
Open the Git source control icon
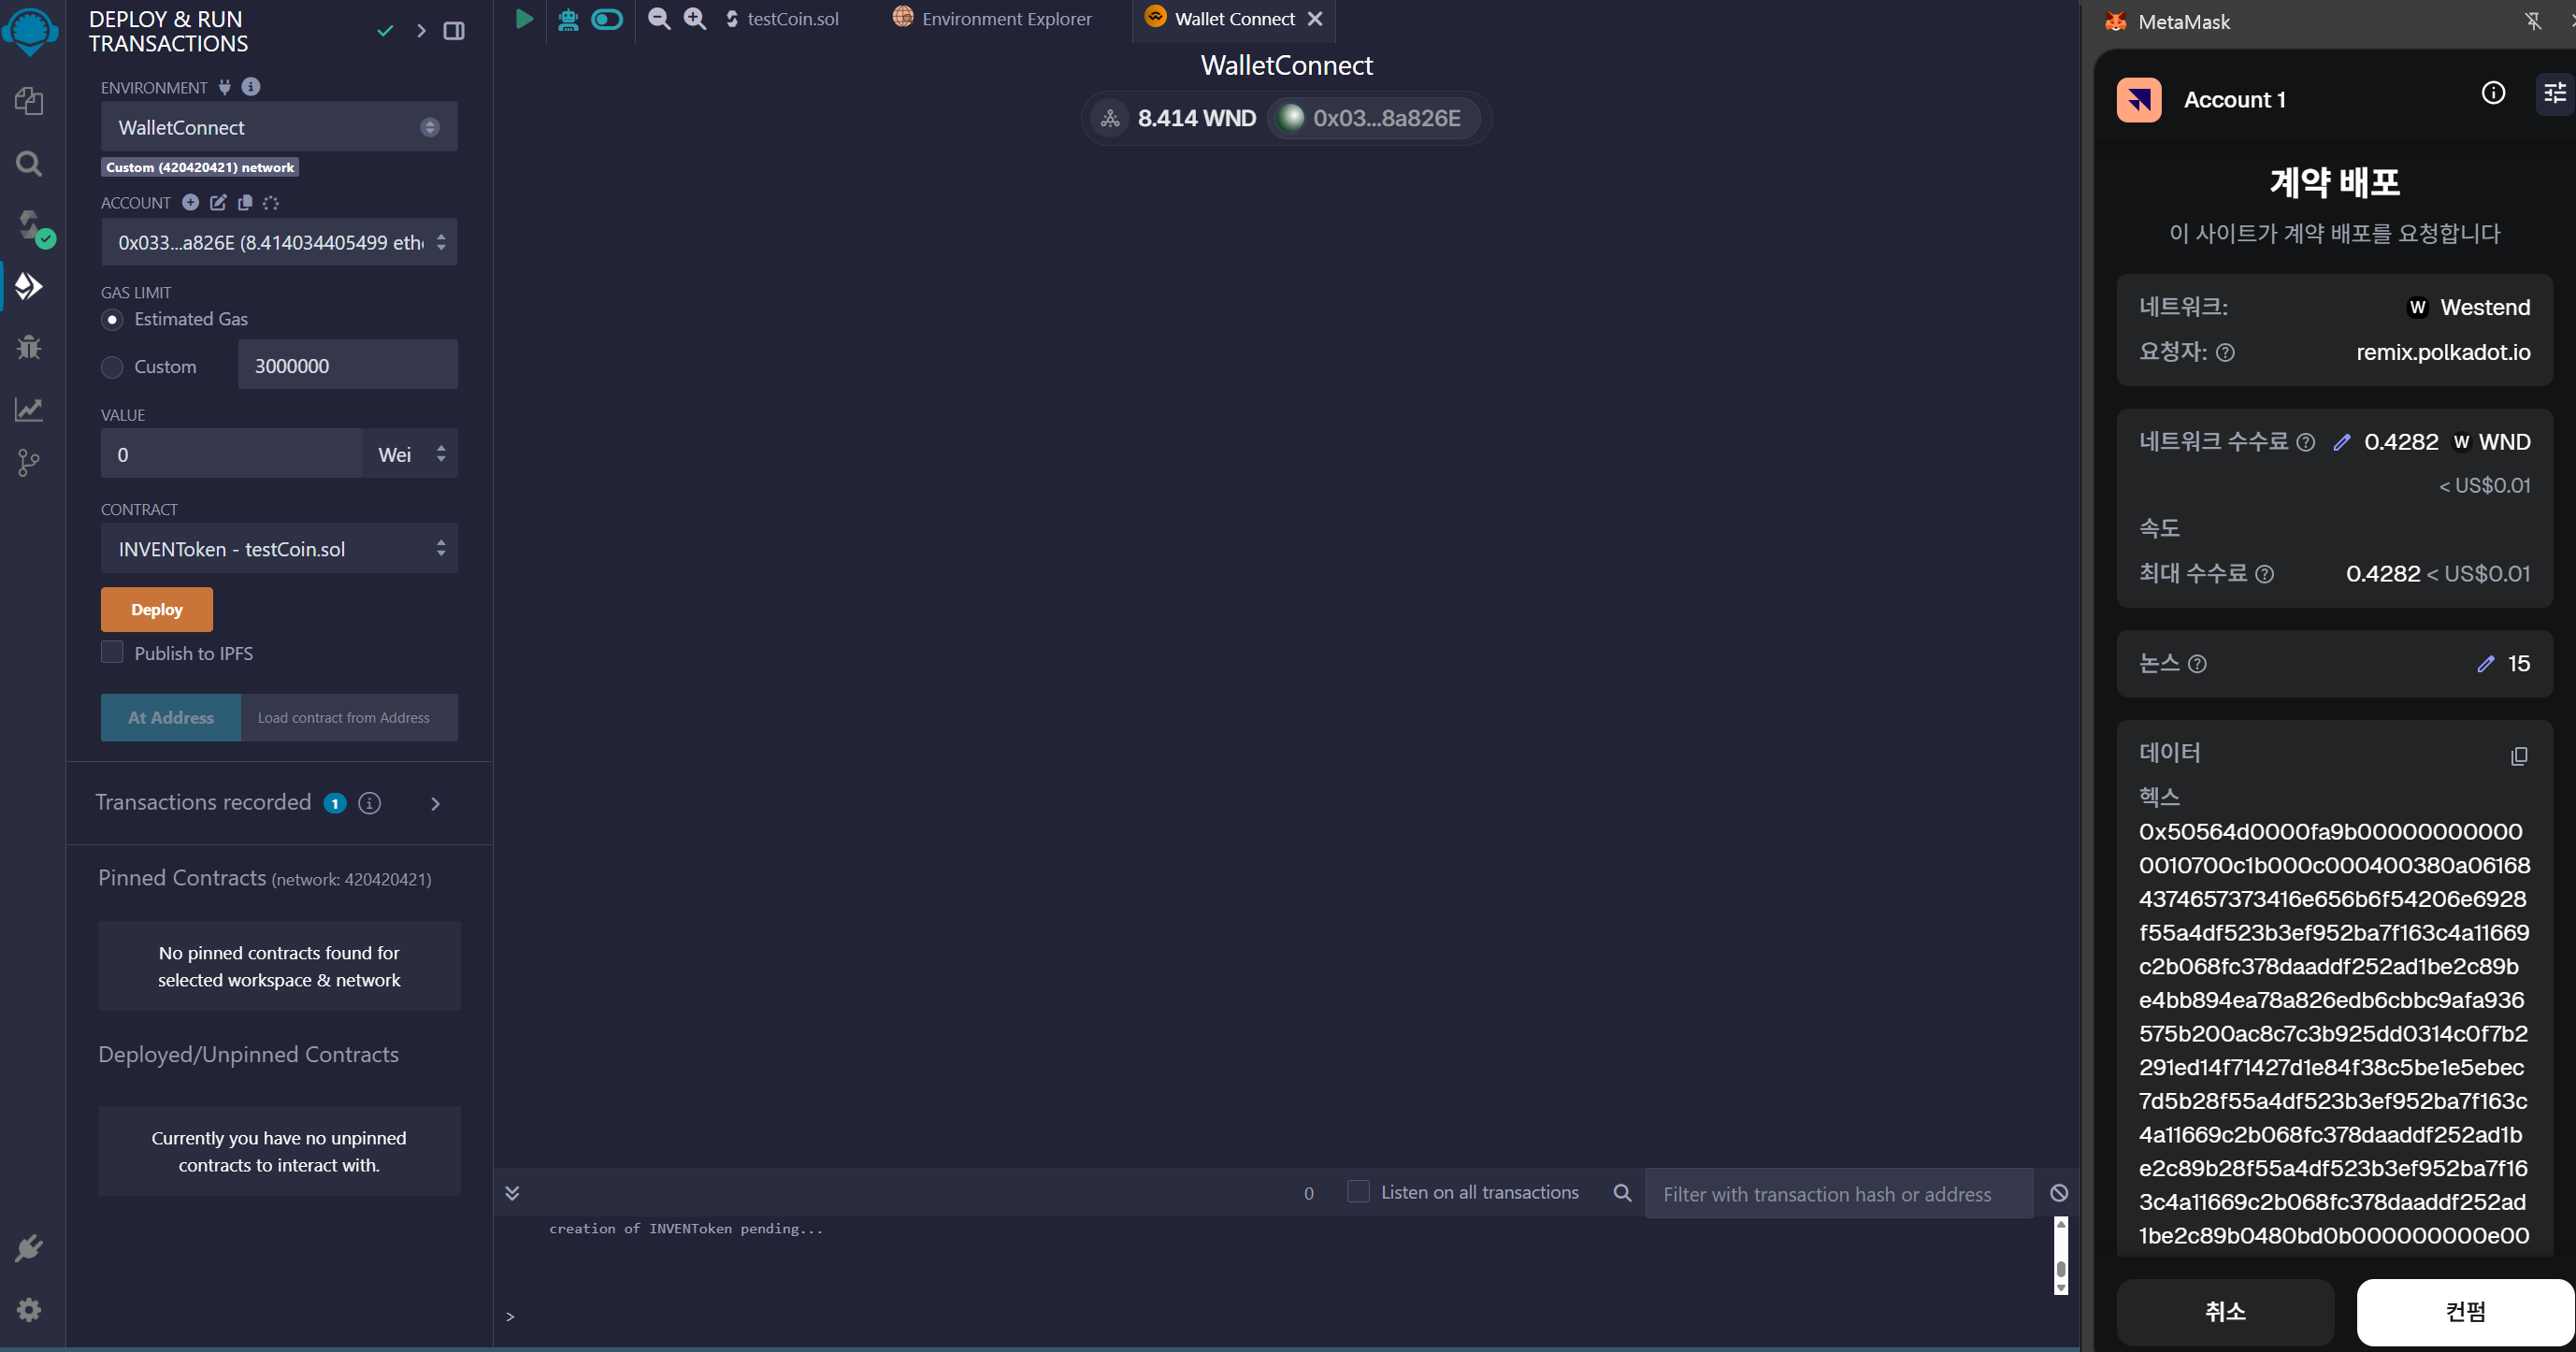point(29,462)
